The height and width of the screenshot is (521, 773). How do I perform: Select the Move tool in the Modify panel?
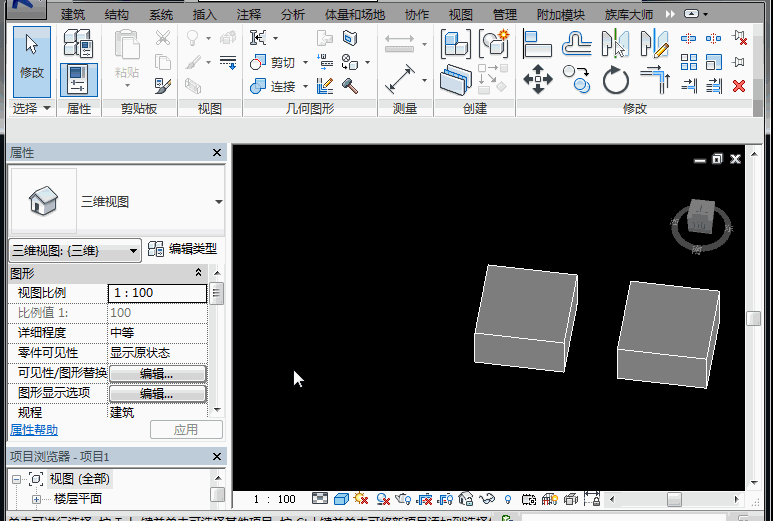(538, 79)
